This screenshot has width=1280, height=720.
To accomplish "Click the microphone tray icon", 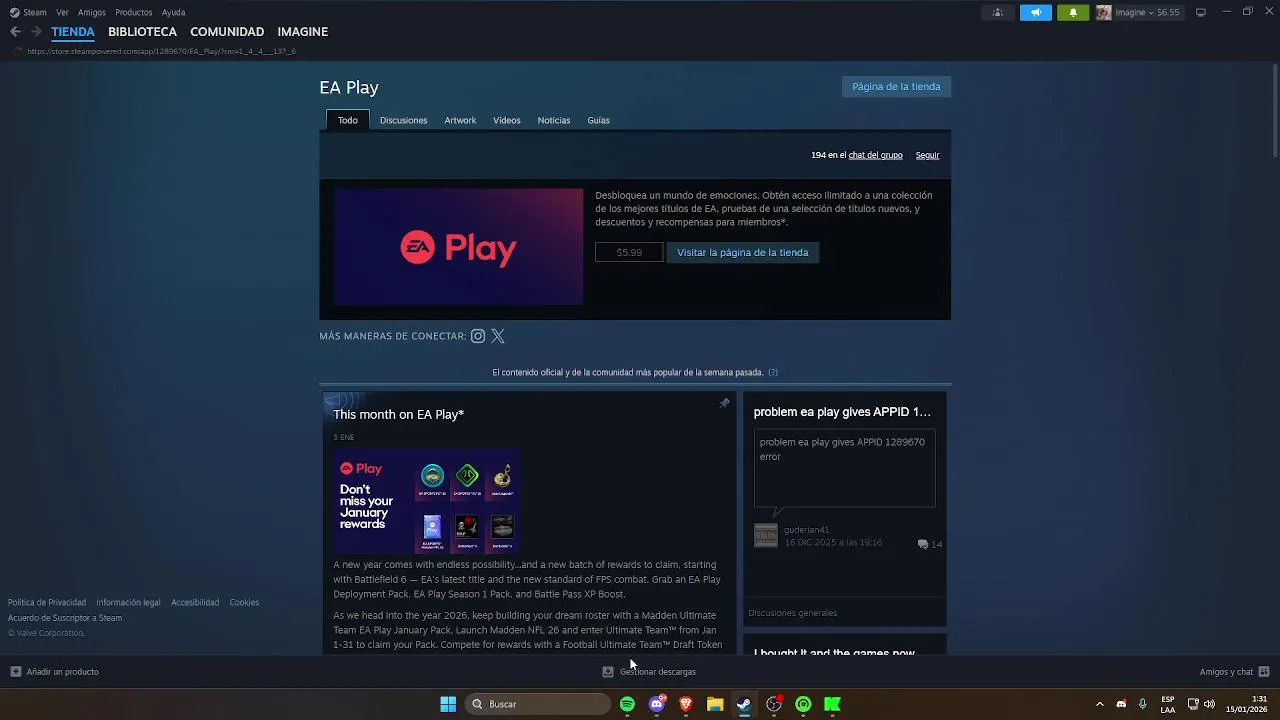I will (x=1143, y=704).
